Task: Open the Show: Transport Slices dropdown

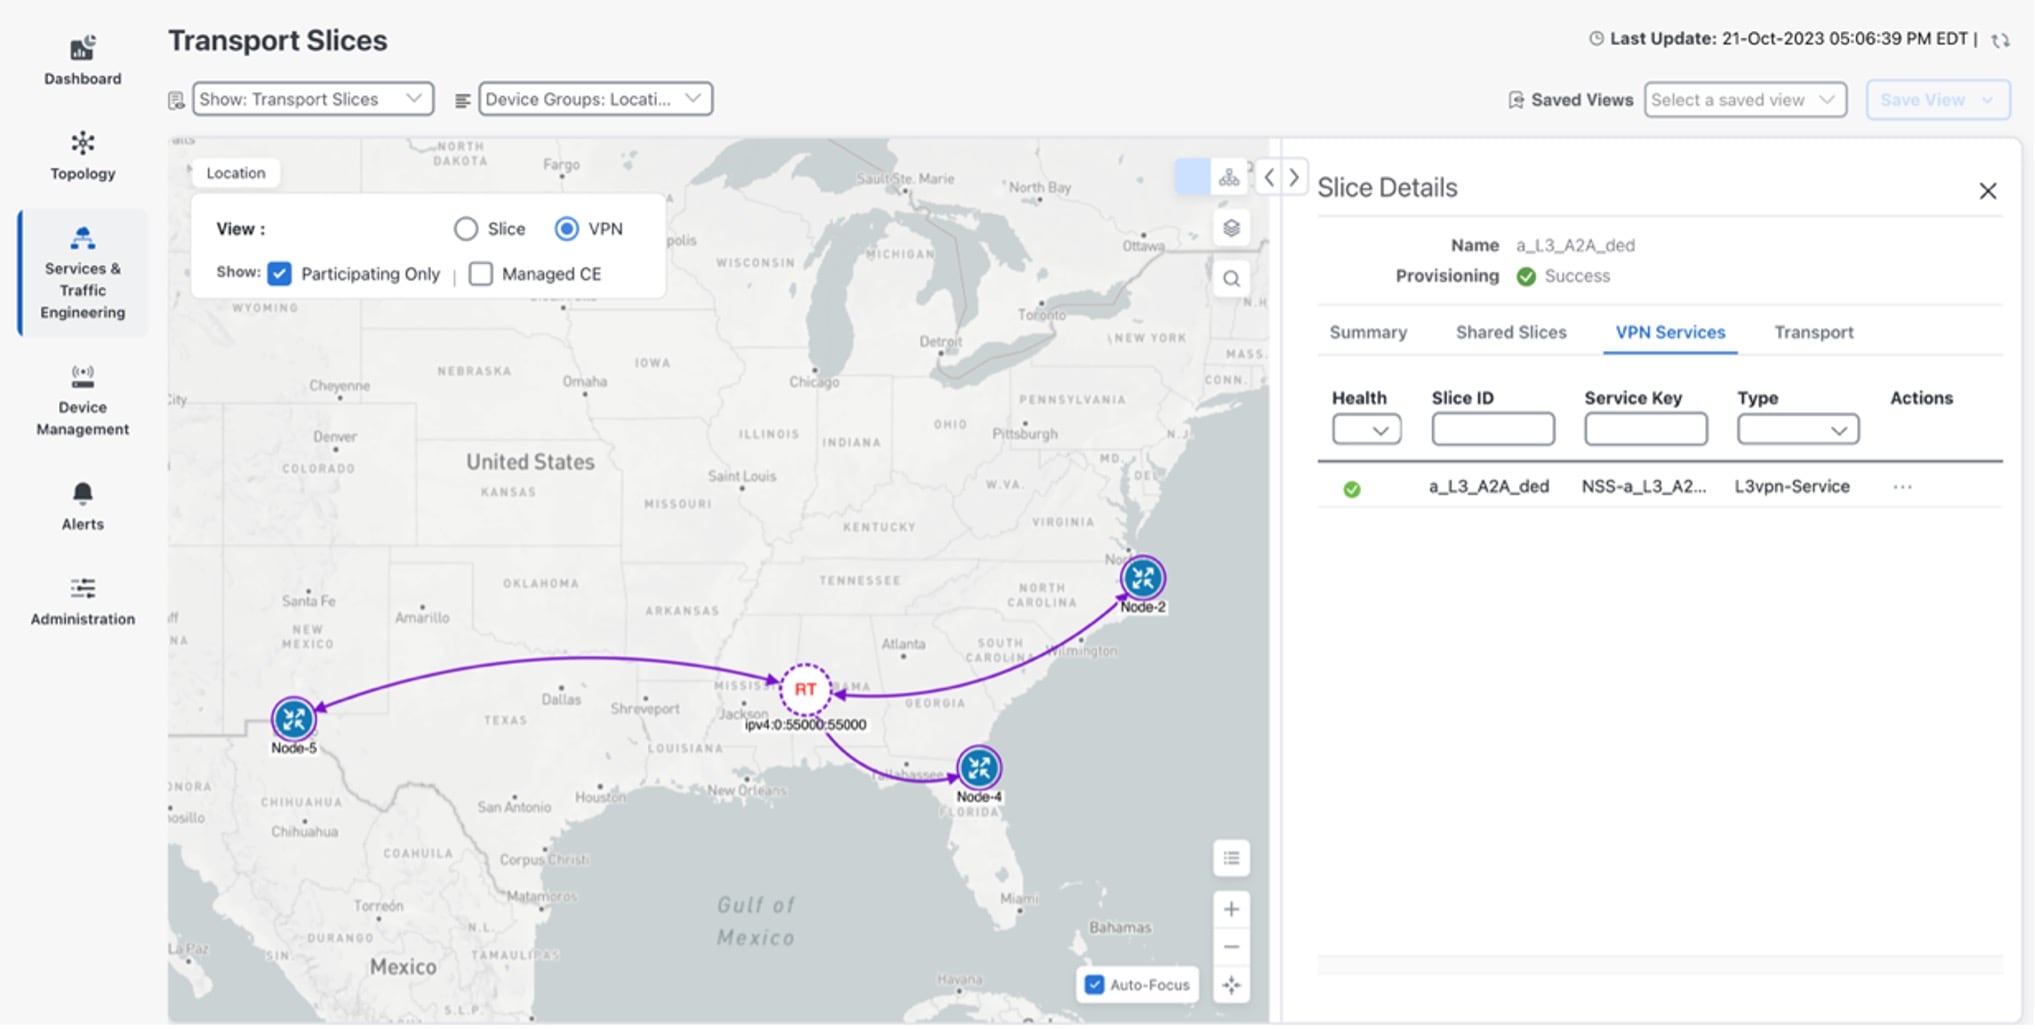Action: (x=312, y=99)
